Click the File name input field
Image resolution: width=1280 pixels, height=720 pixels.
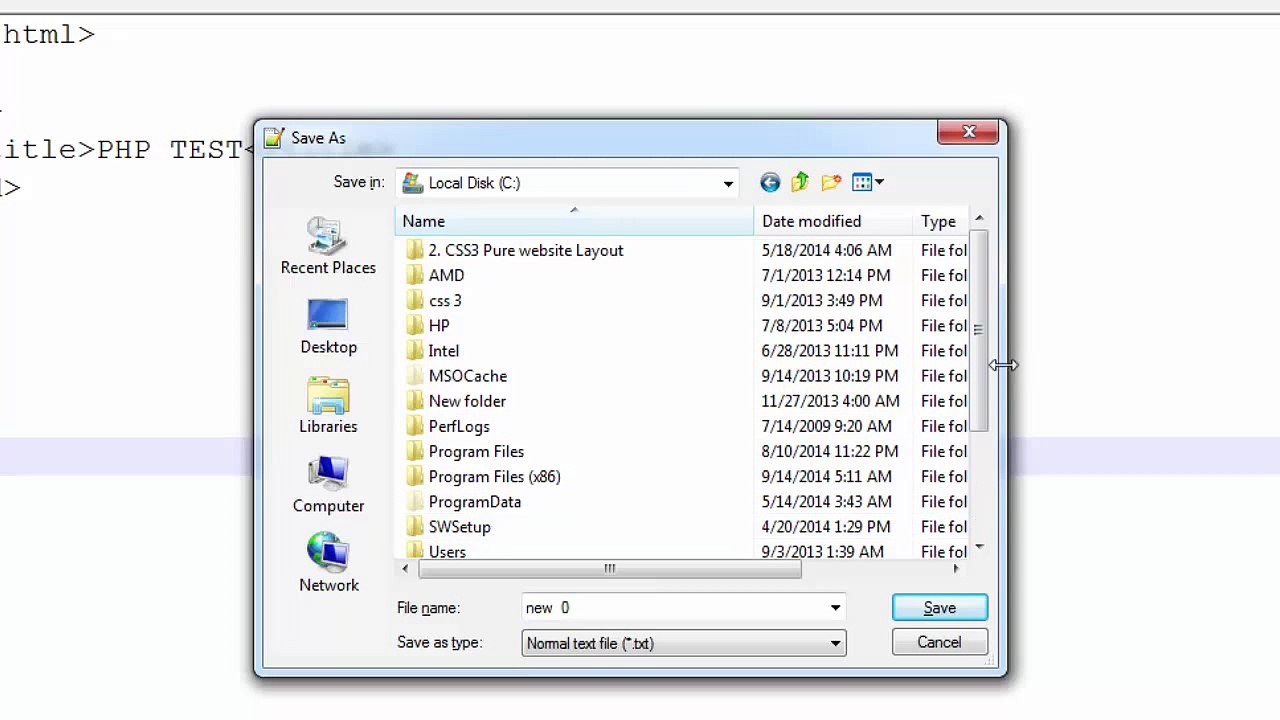(x=675, y=608)
